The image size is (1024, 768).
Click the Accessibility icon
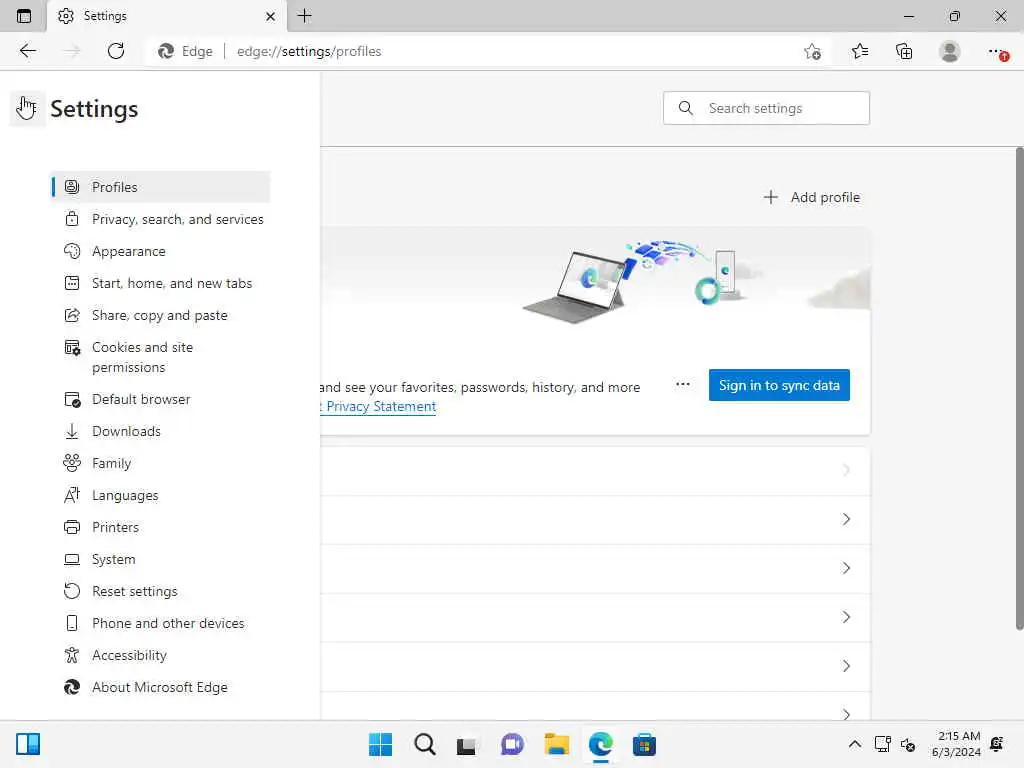tap(72, 655)
